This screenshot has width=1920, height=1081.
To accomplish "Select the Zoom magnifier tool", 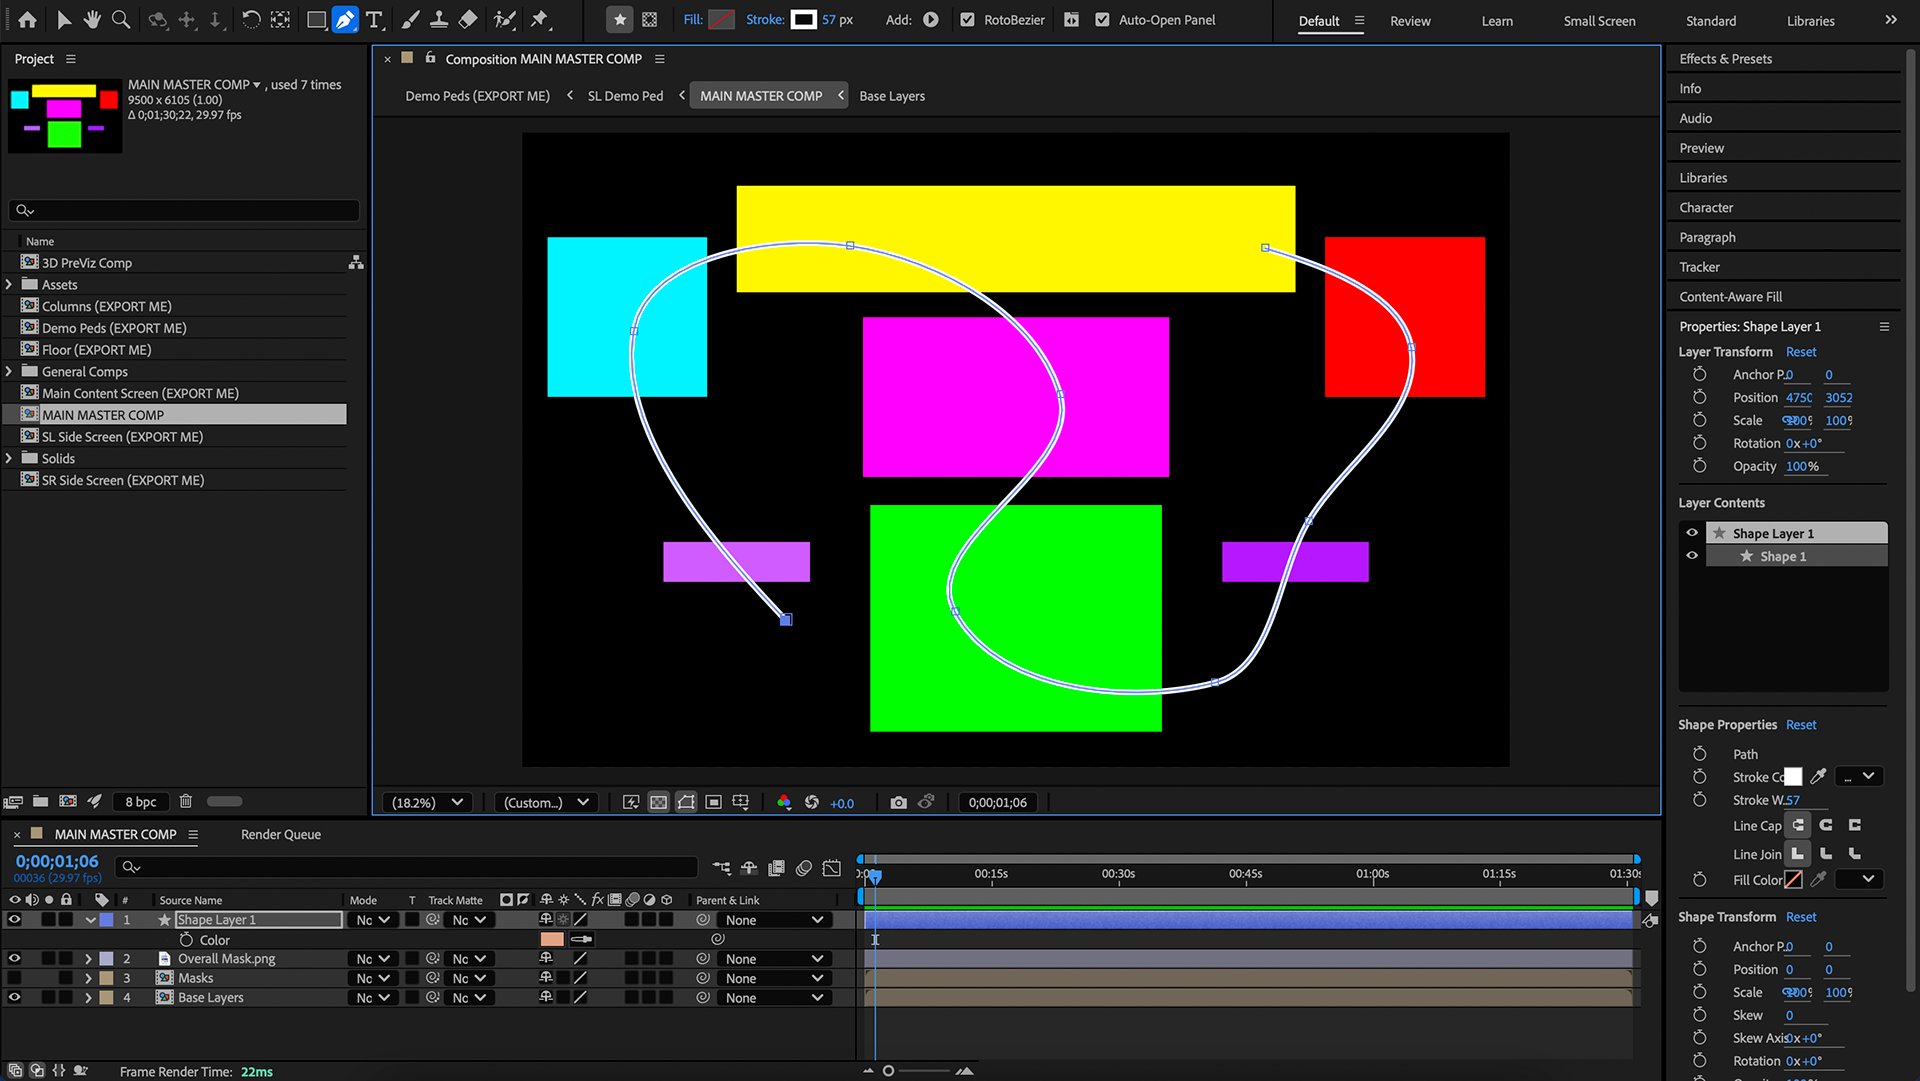I will point(121,19).
